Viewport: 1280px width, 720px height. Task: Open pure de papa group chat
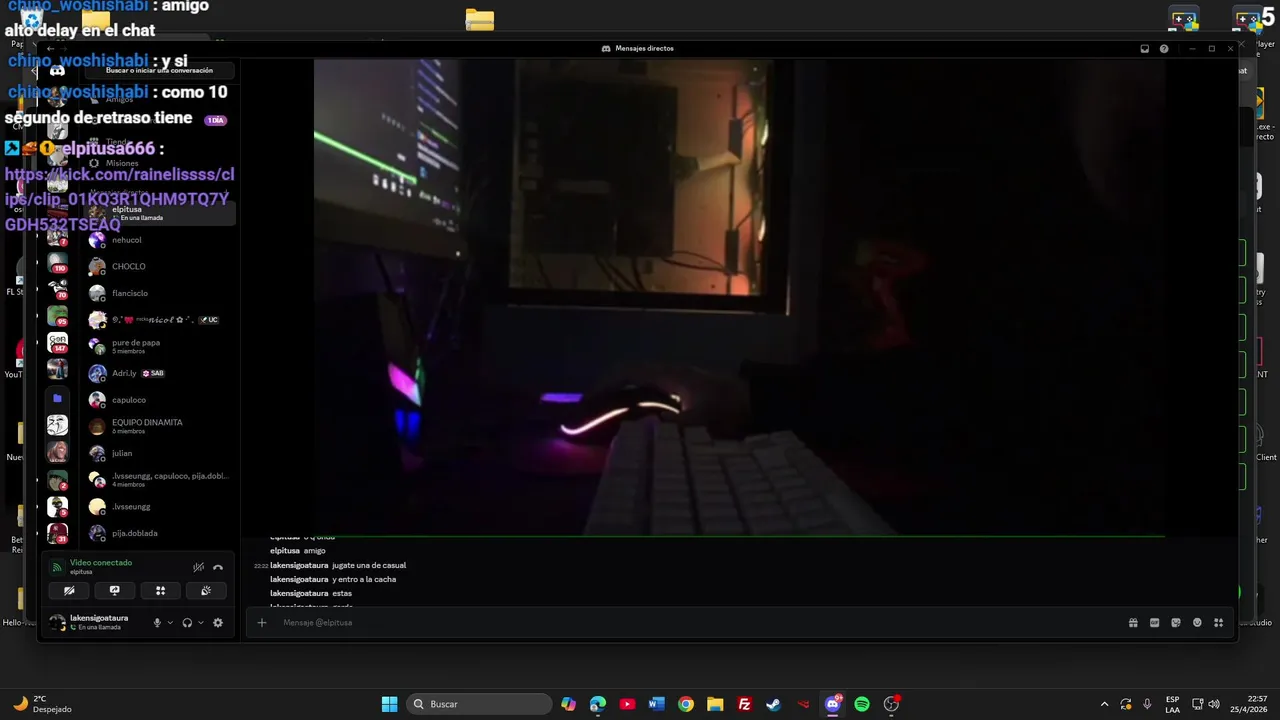tap(160, 346)
